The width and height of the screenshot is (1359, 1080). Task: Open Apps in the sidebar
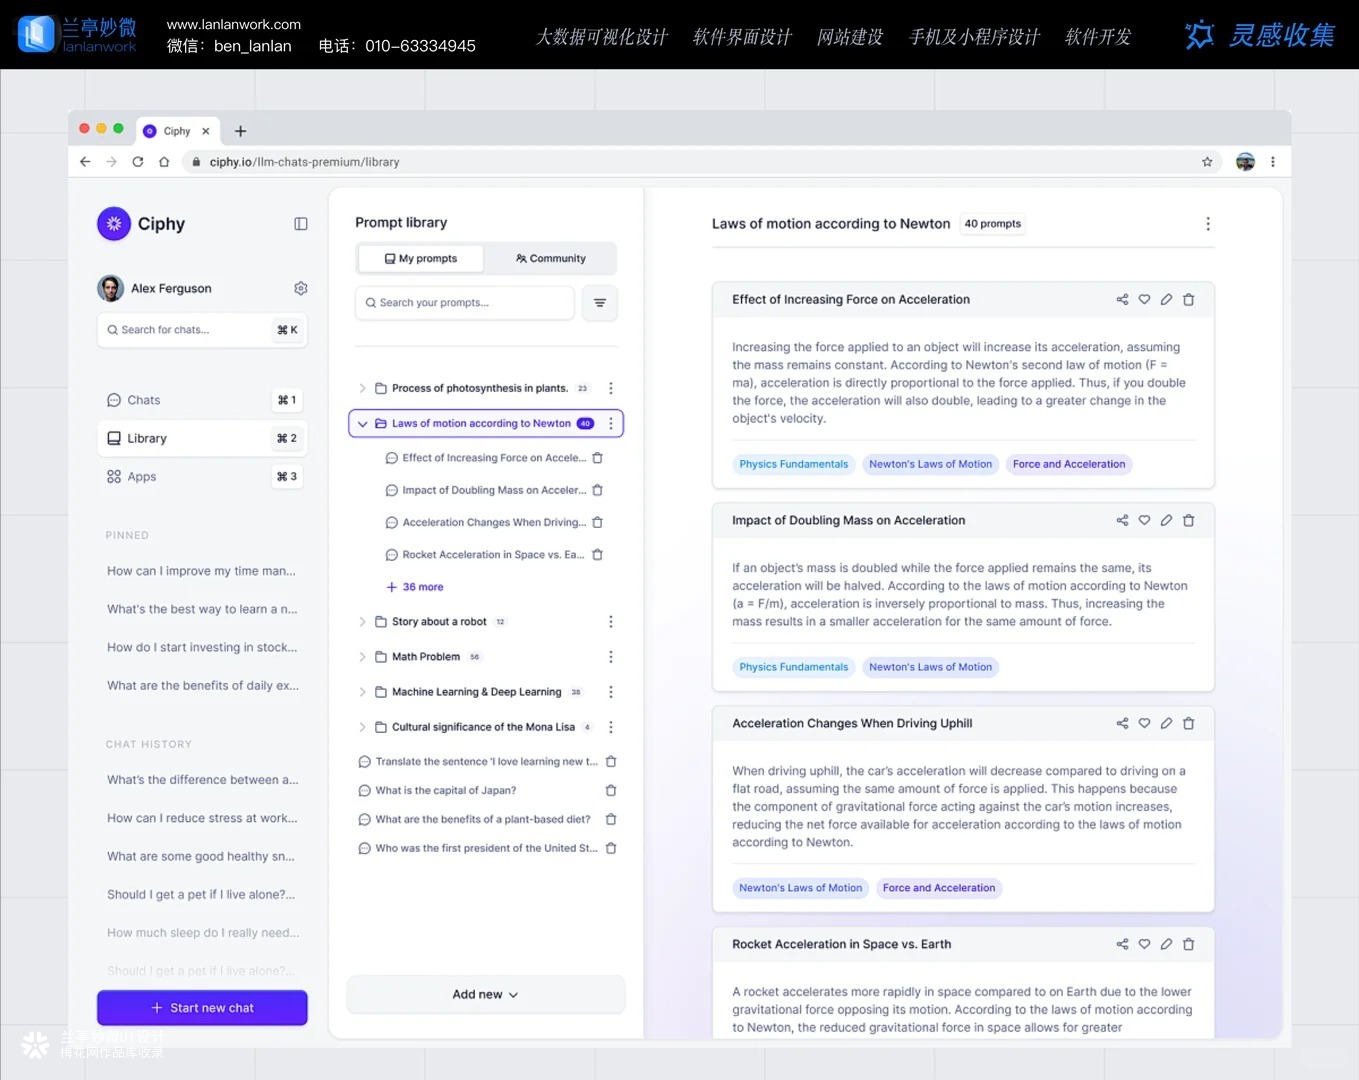click(x=202, y=477)
